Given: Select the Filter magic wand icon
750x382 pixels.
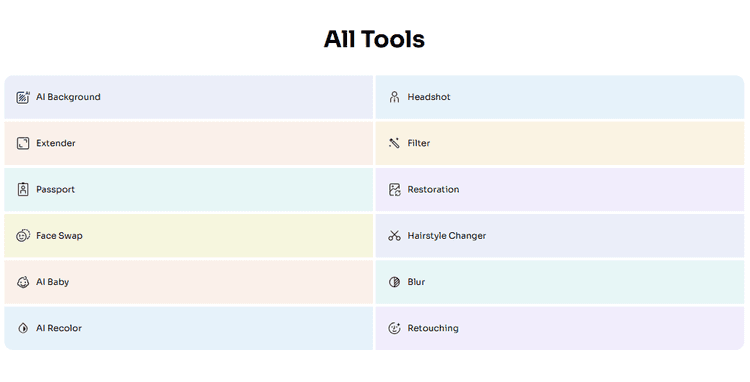Looking at the screenshot, I should point(394,143).
